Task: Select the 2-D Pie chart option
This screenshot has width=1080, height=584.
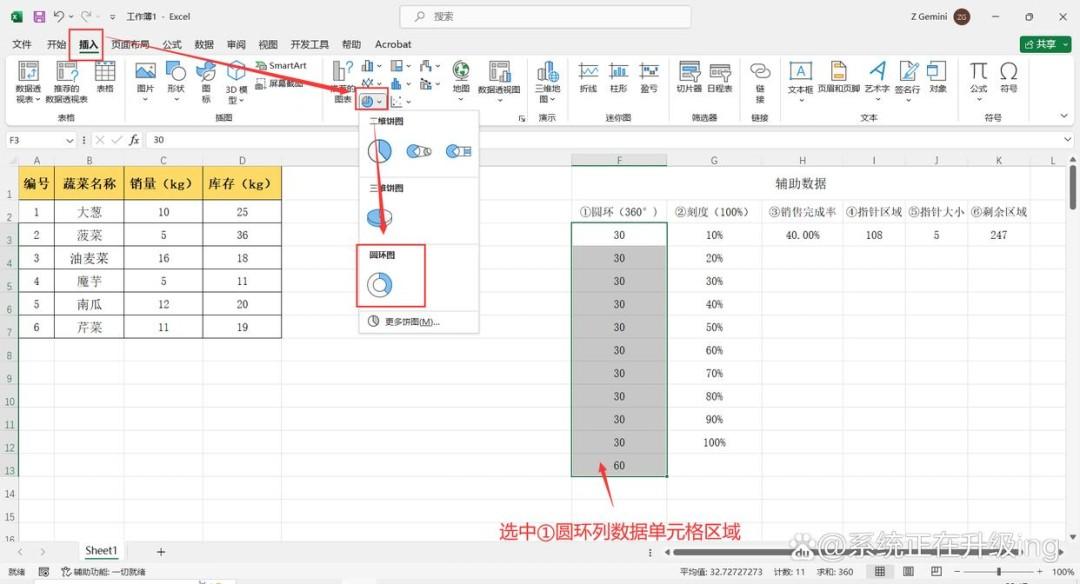Action: click(380, 151)
